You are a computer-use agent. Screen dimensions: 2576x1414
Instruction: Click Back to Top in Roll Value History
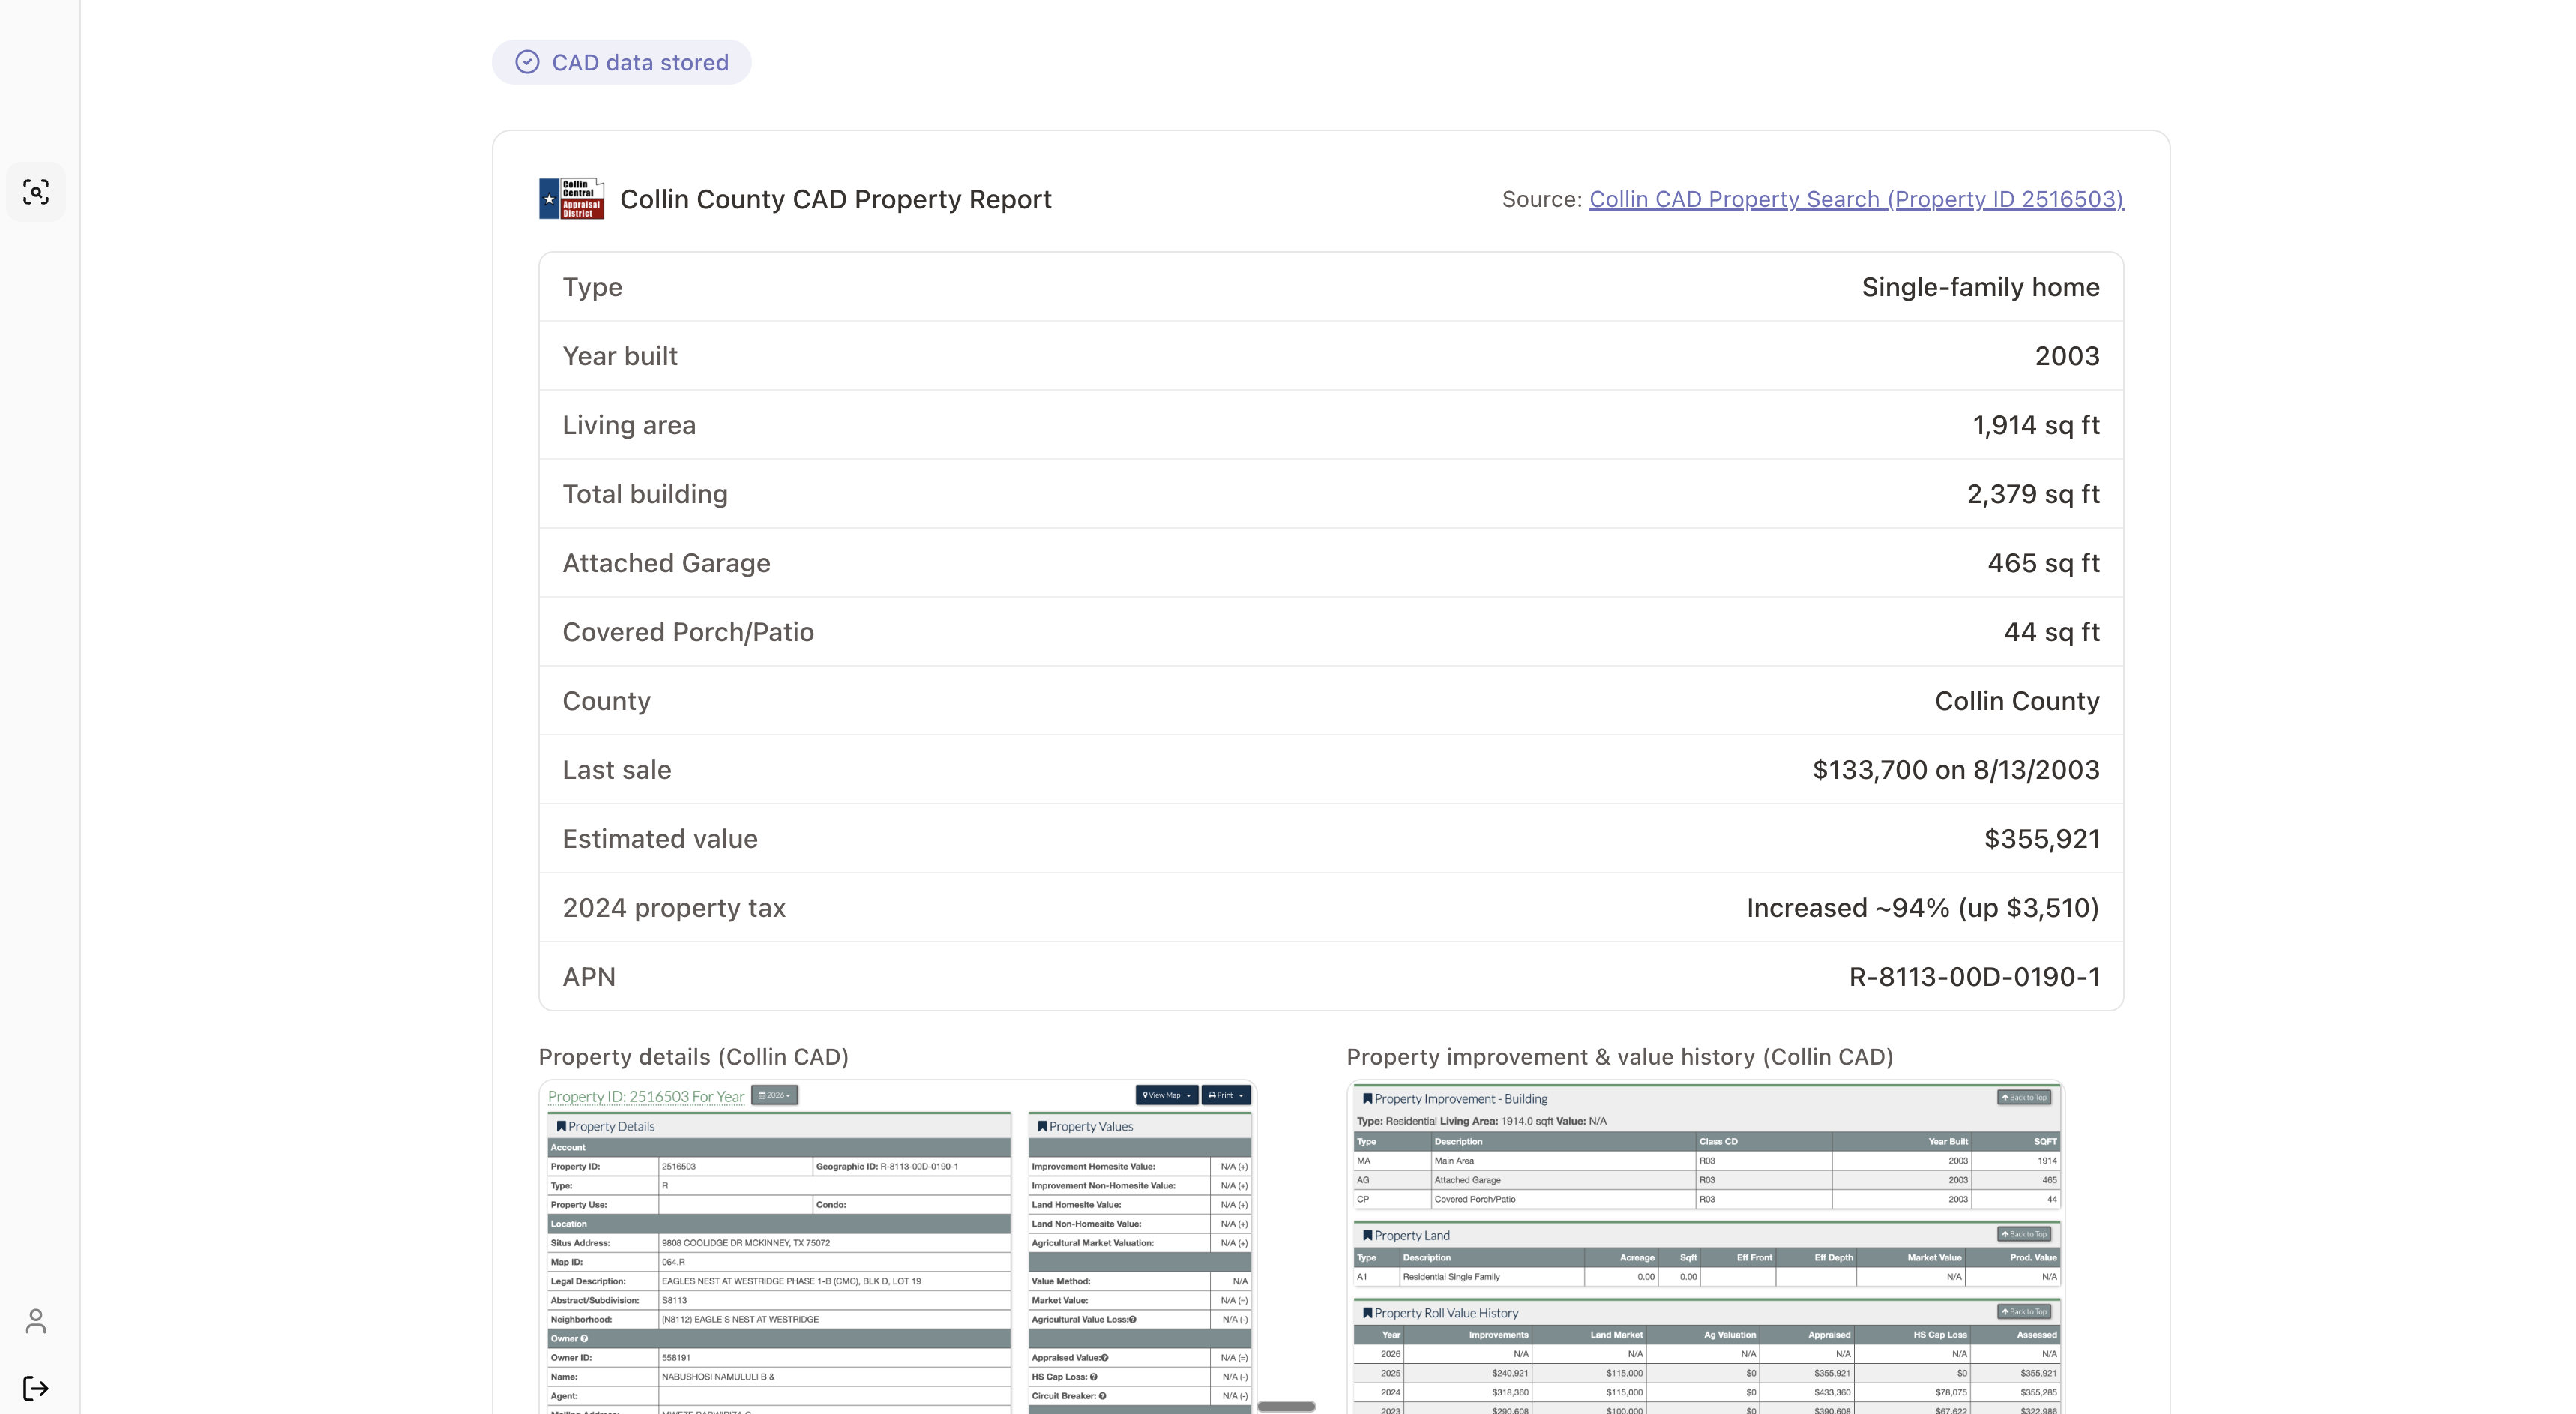[2024, 1311]
